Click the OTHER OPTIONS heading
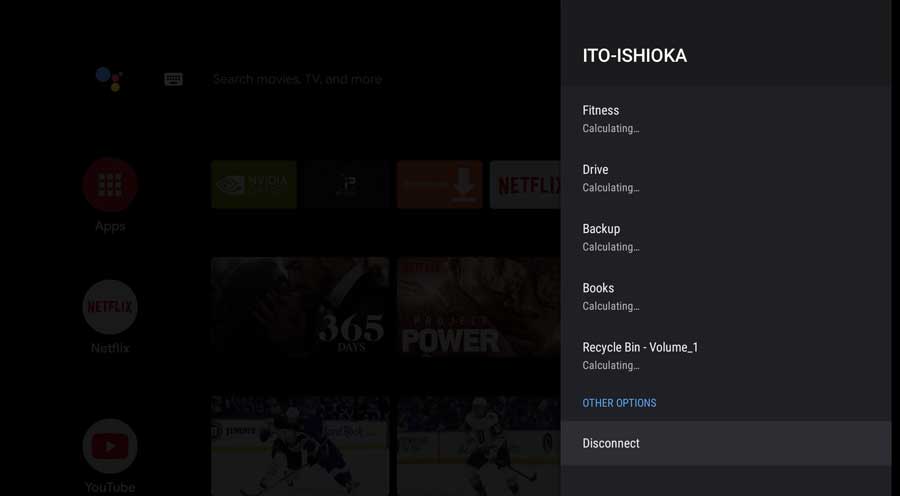 [619, 403]
